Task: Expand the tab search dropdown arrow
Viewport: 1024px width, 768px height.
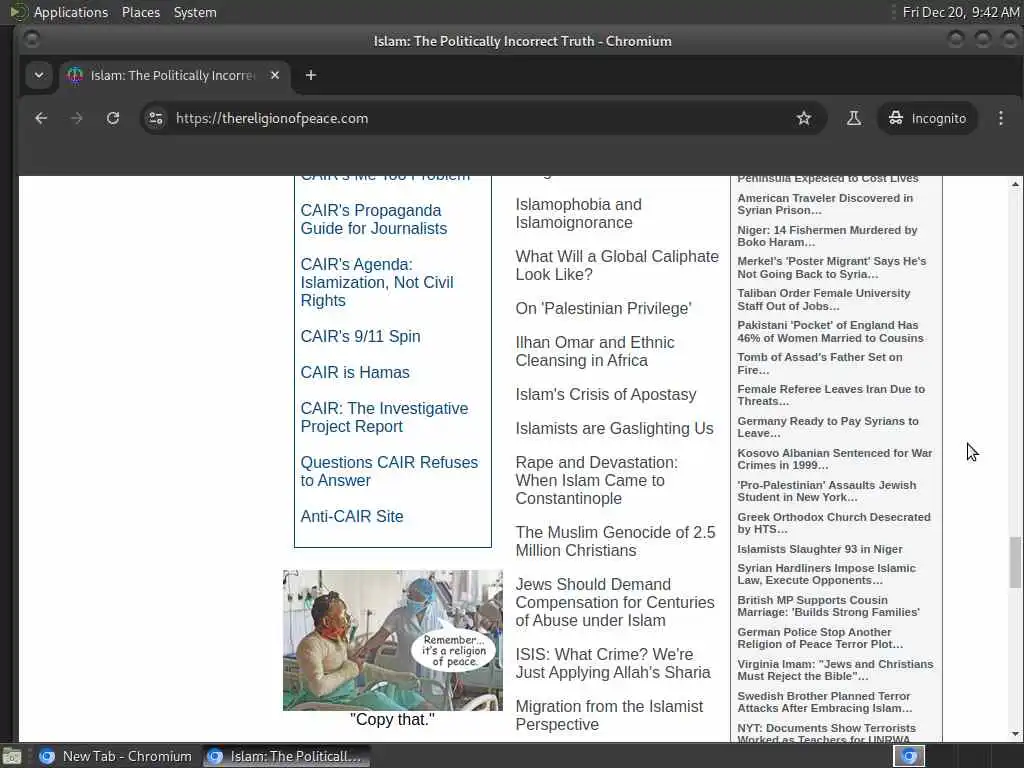Action: (x=39, y=75)
